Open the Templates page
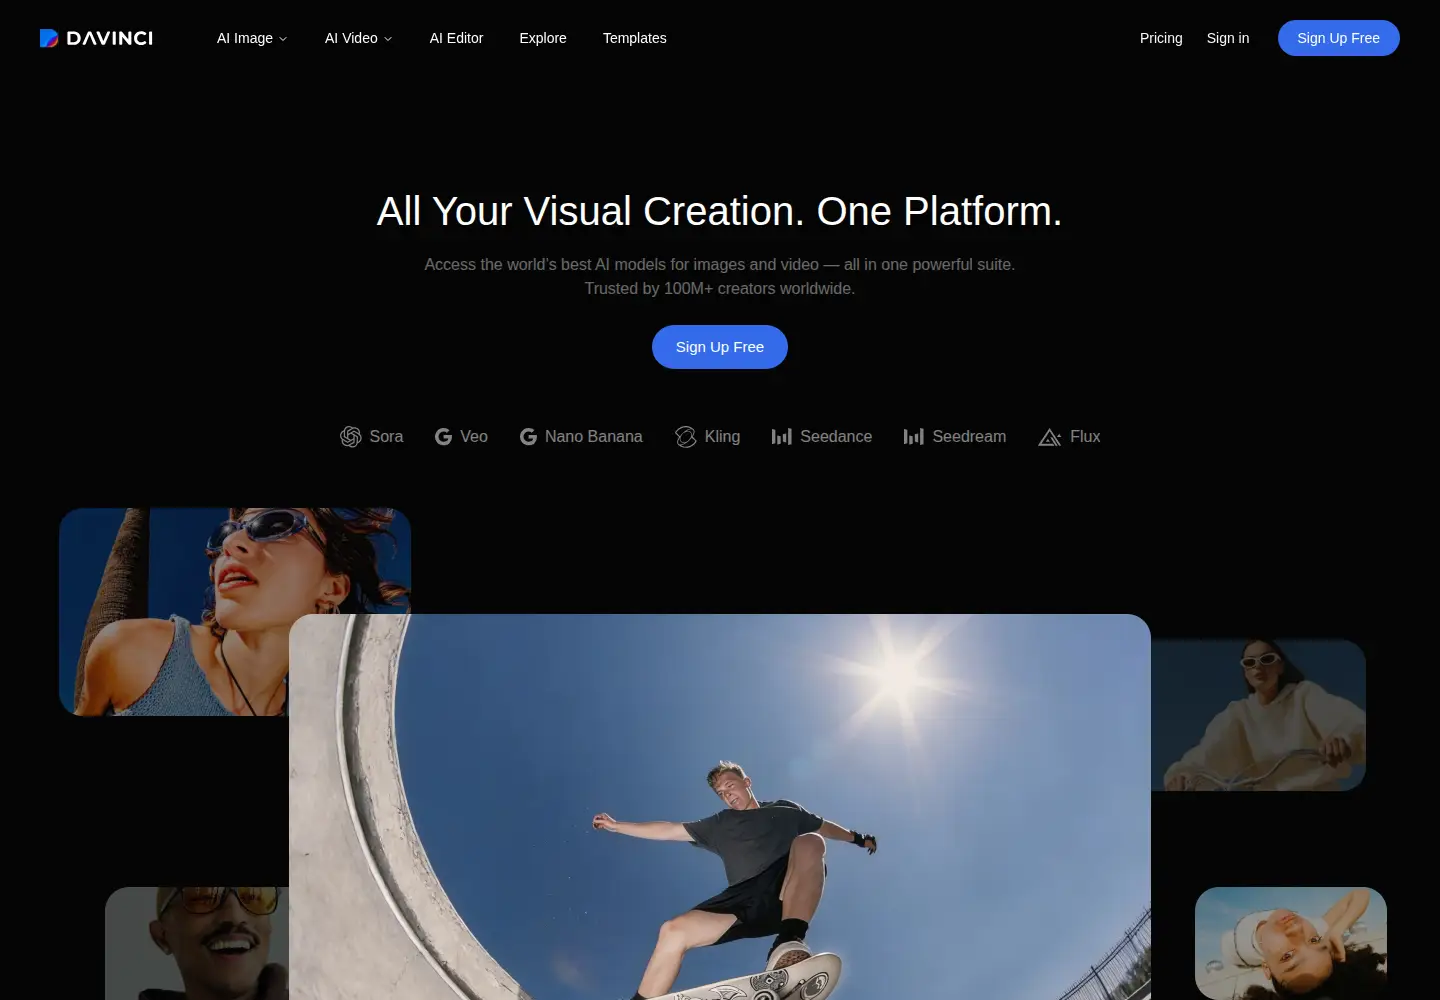The height and width of the screenshot is (1000, 1440). (634, 38)
